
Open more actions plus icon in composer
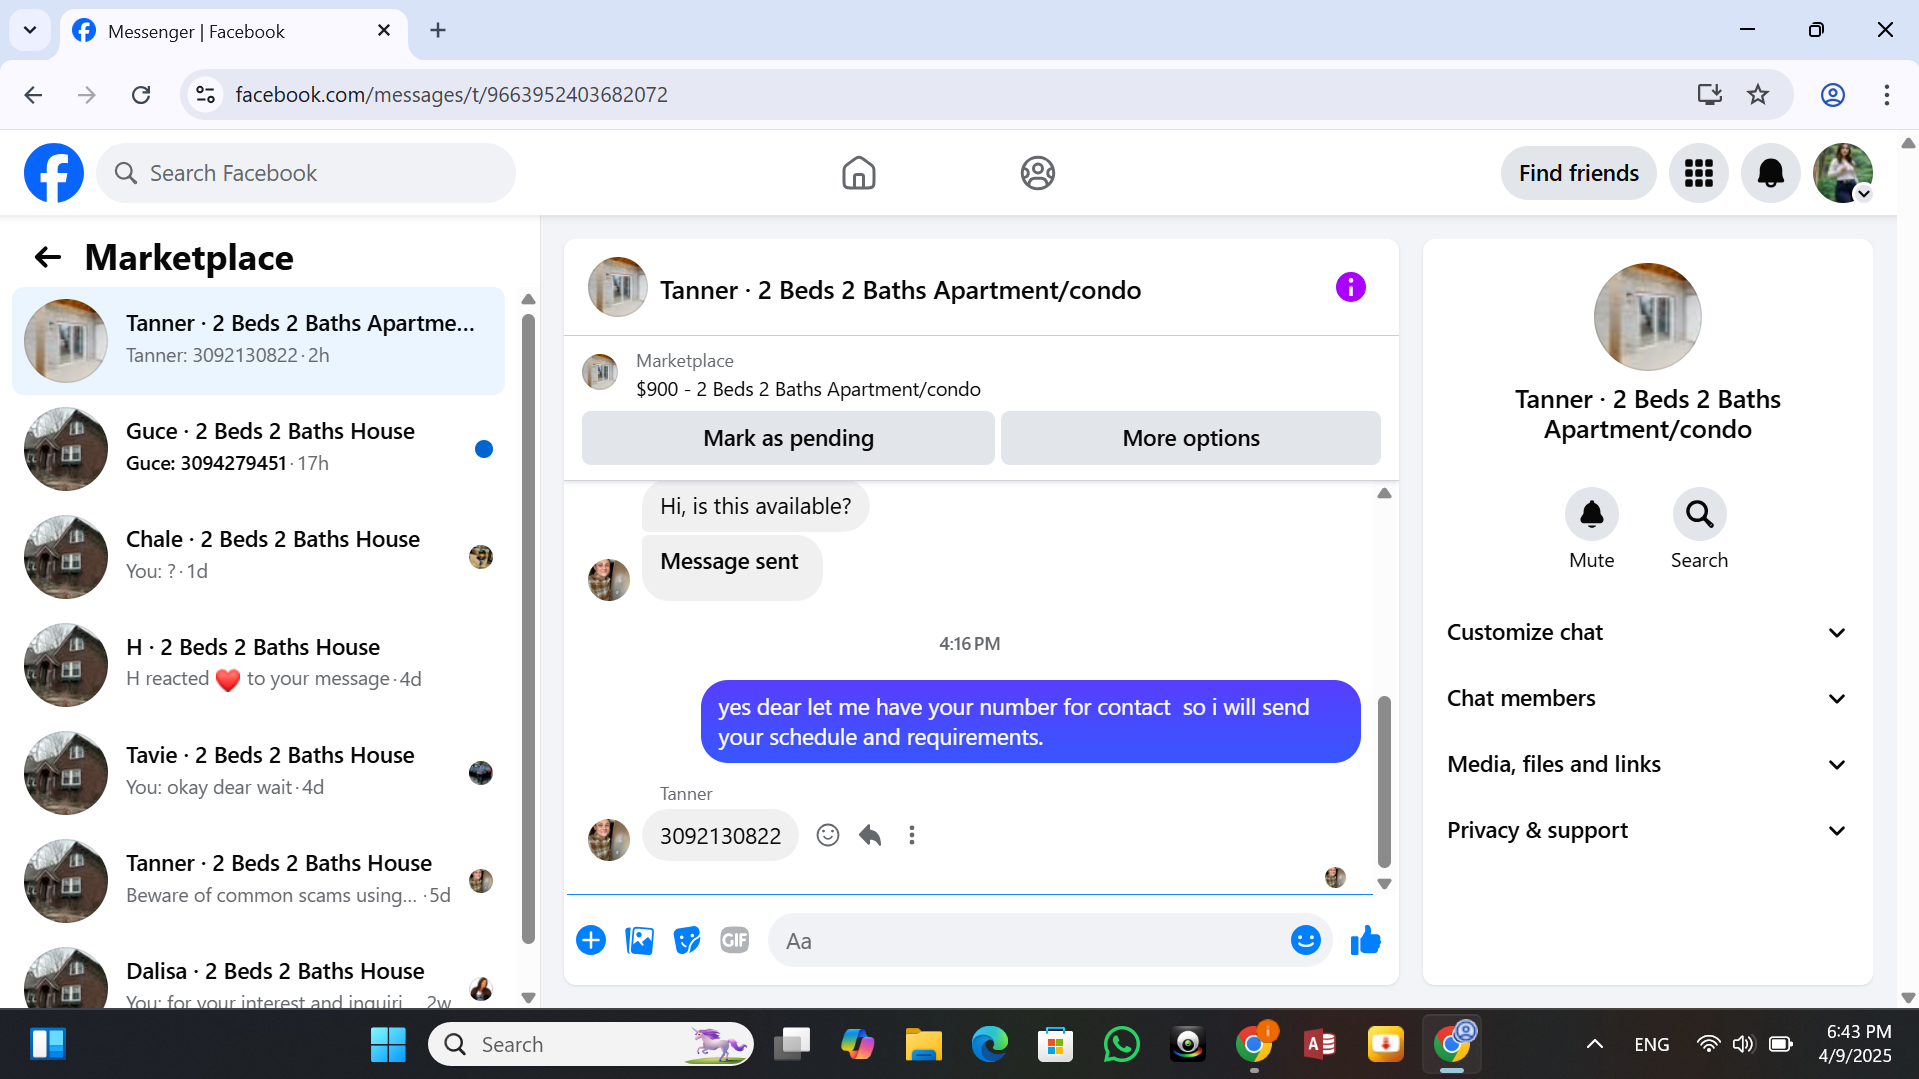tap(591, 940)
